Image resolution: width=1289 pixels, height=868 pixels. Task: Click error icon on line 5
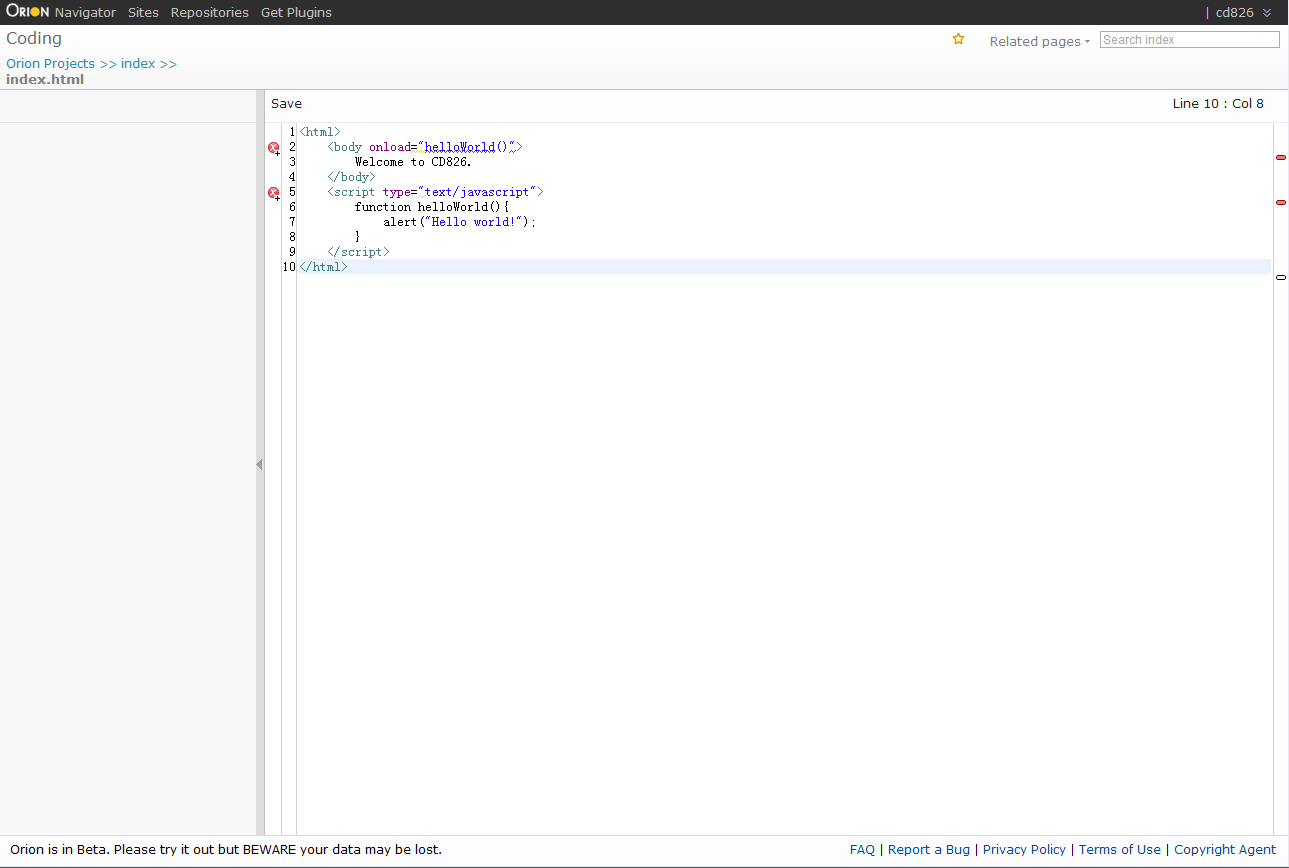(274, 193)
